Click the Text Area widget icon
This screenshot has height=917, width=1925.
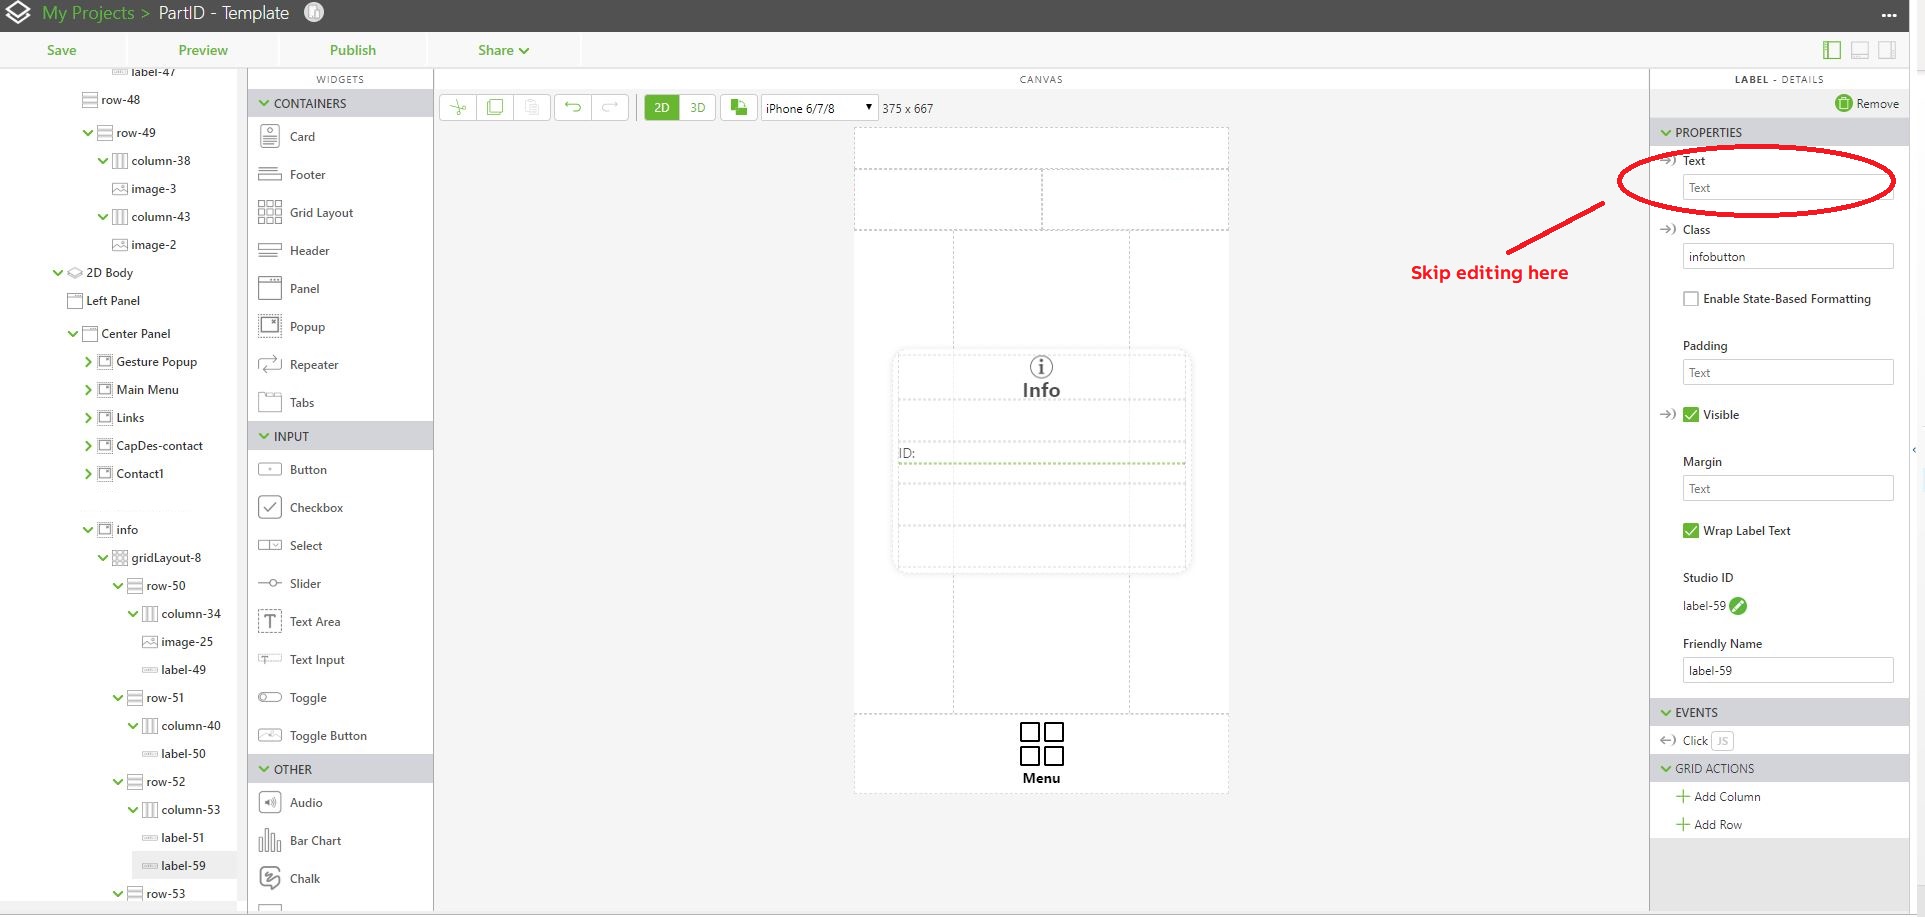[x=270, y=621]
